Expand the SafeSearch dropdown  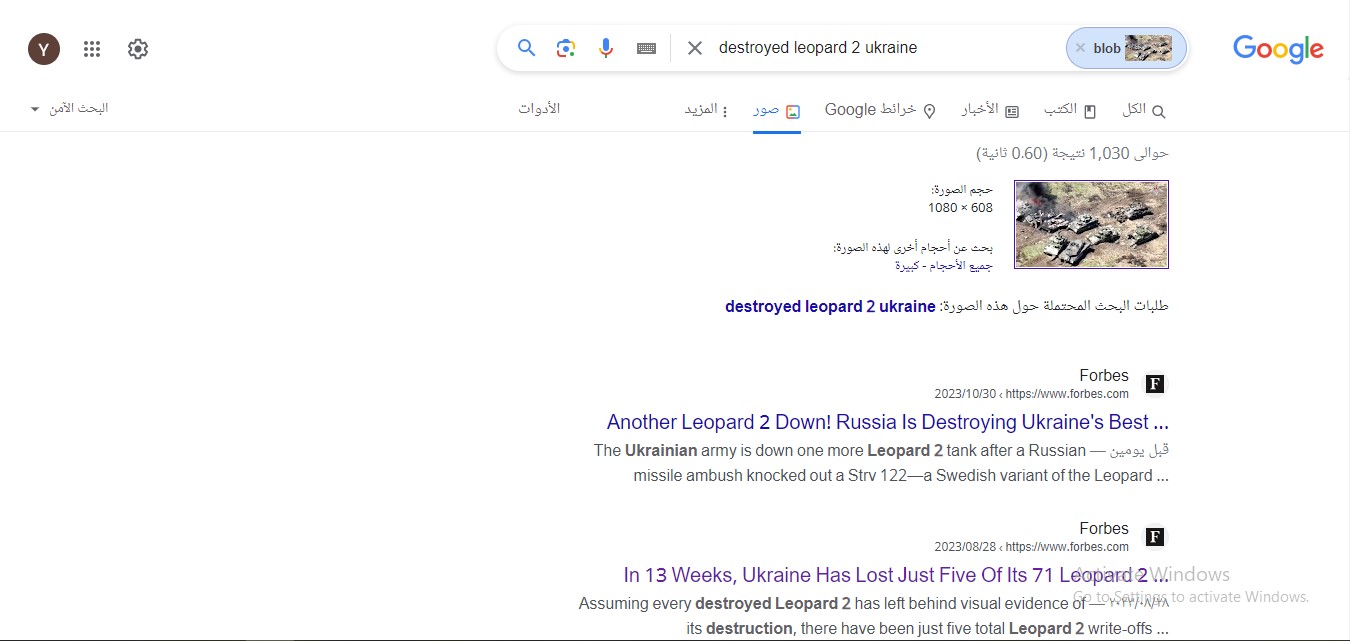coord(69,108)
